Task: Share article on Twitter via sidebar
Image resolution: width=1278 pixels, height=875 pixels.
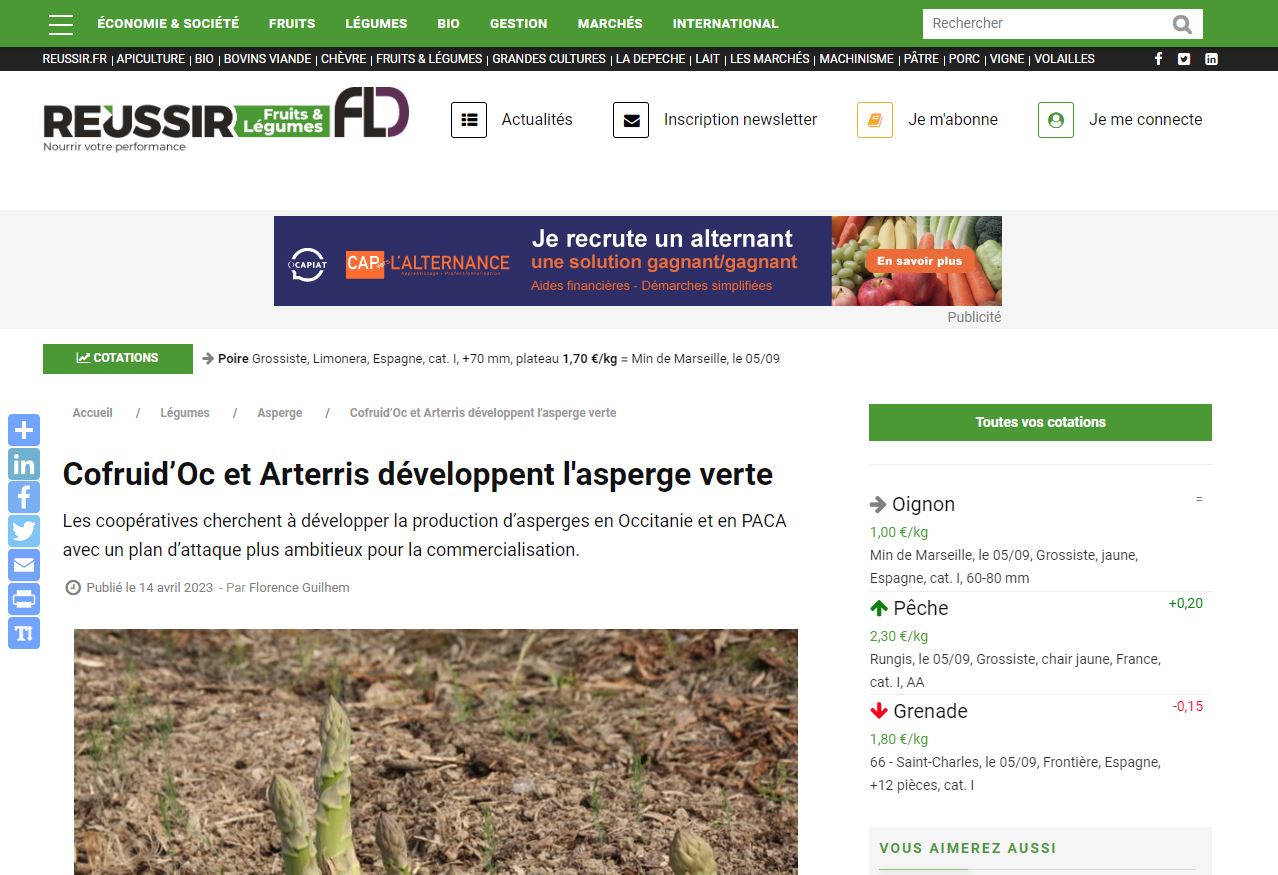Action: tap(24, 531)
